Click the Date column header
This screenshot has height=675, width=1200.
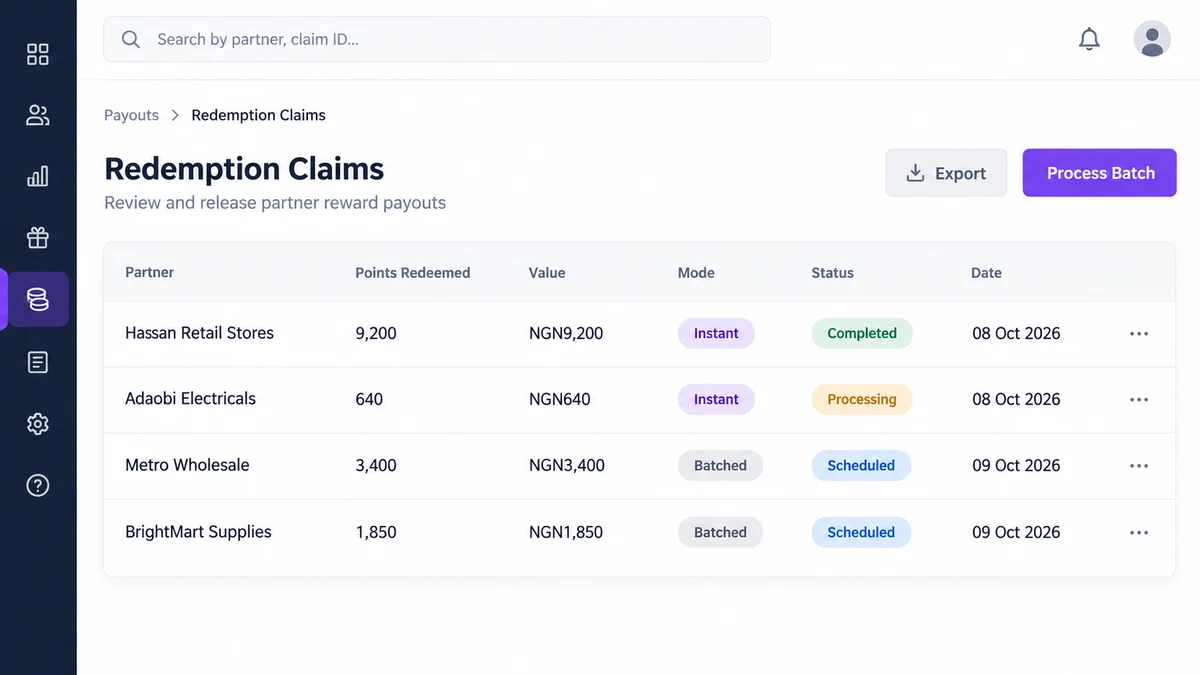tap(986, 273)
